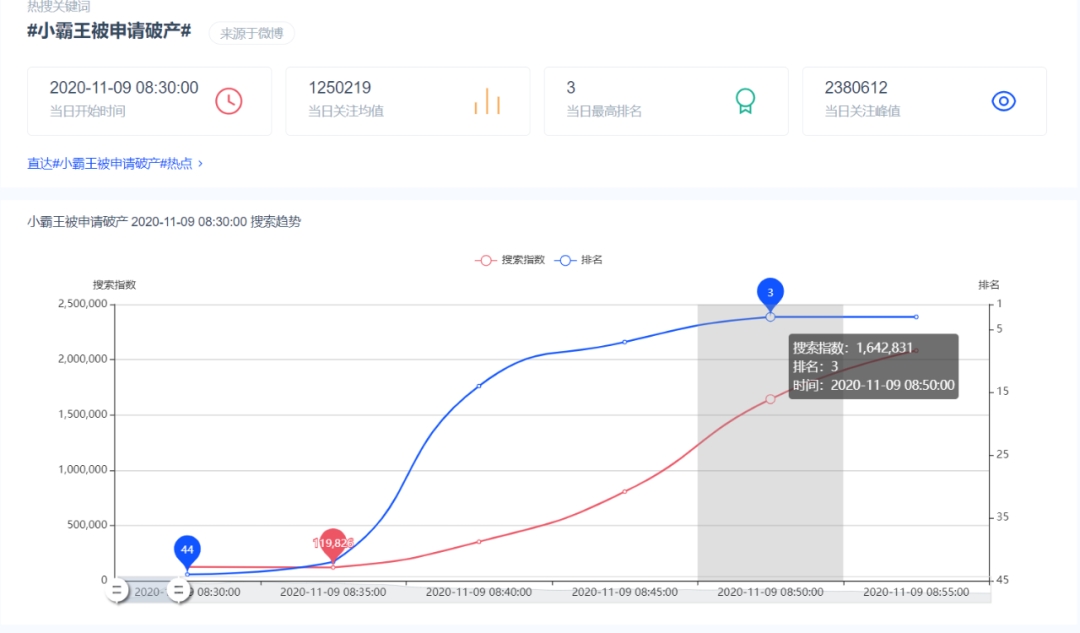
Task: Click the blue ranking point at 08:40:00
Action: pyautogui.click(x=479, y=386)
